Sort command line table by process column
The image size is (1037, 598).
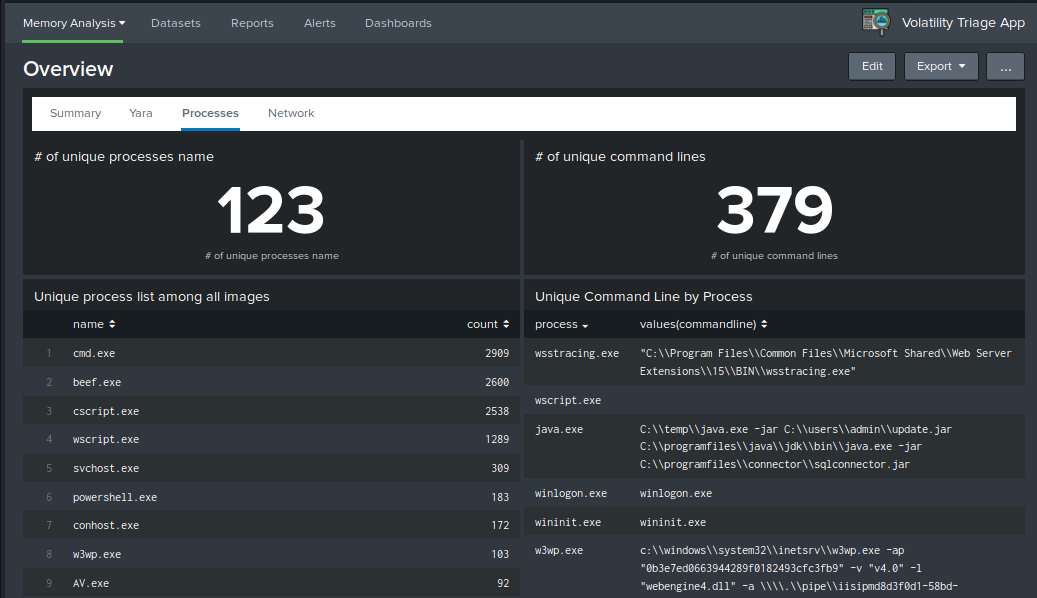click(x=561, y=324)
